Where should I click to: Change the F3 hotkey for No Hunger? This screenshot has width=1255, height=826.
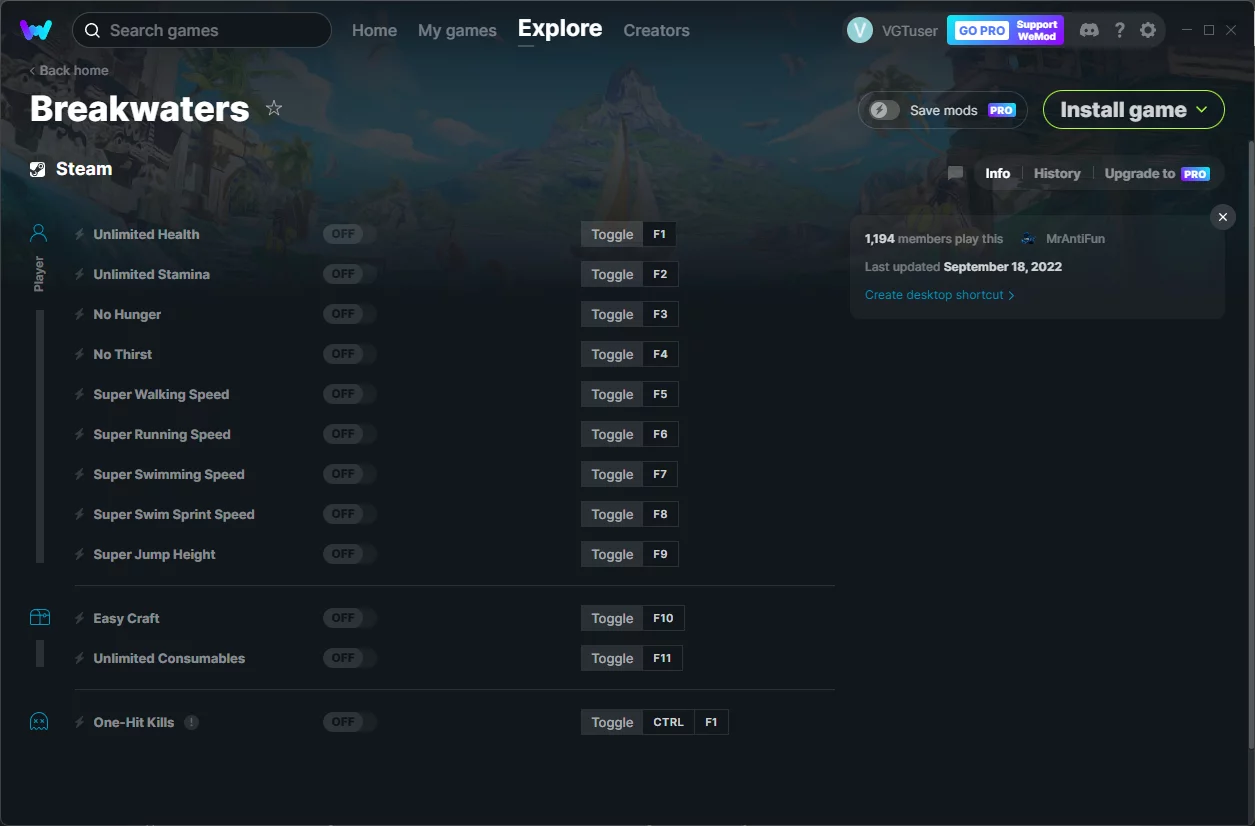point(660,314)
